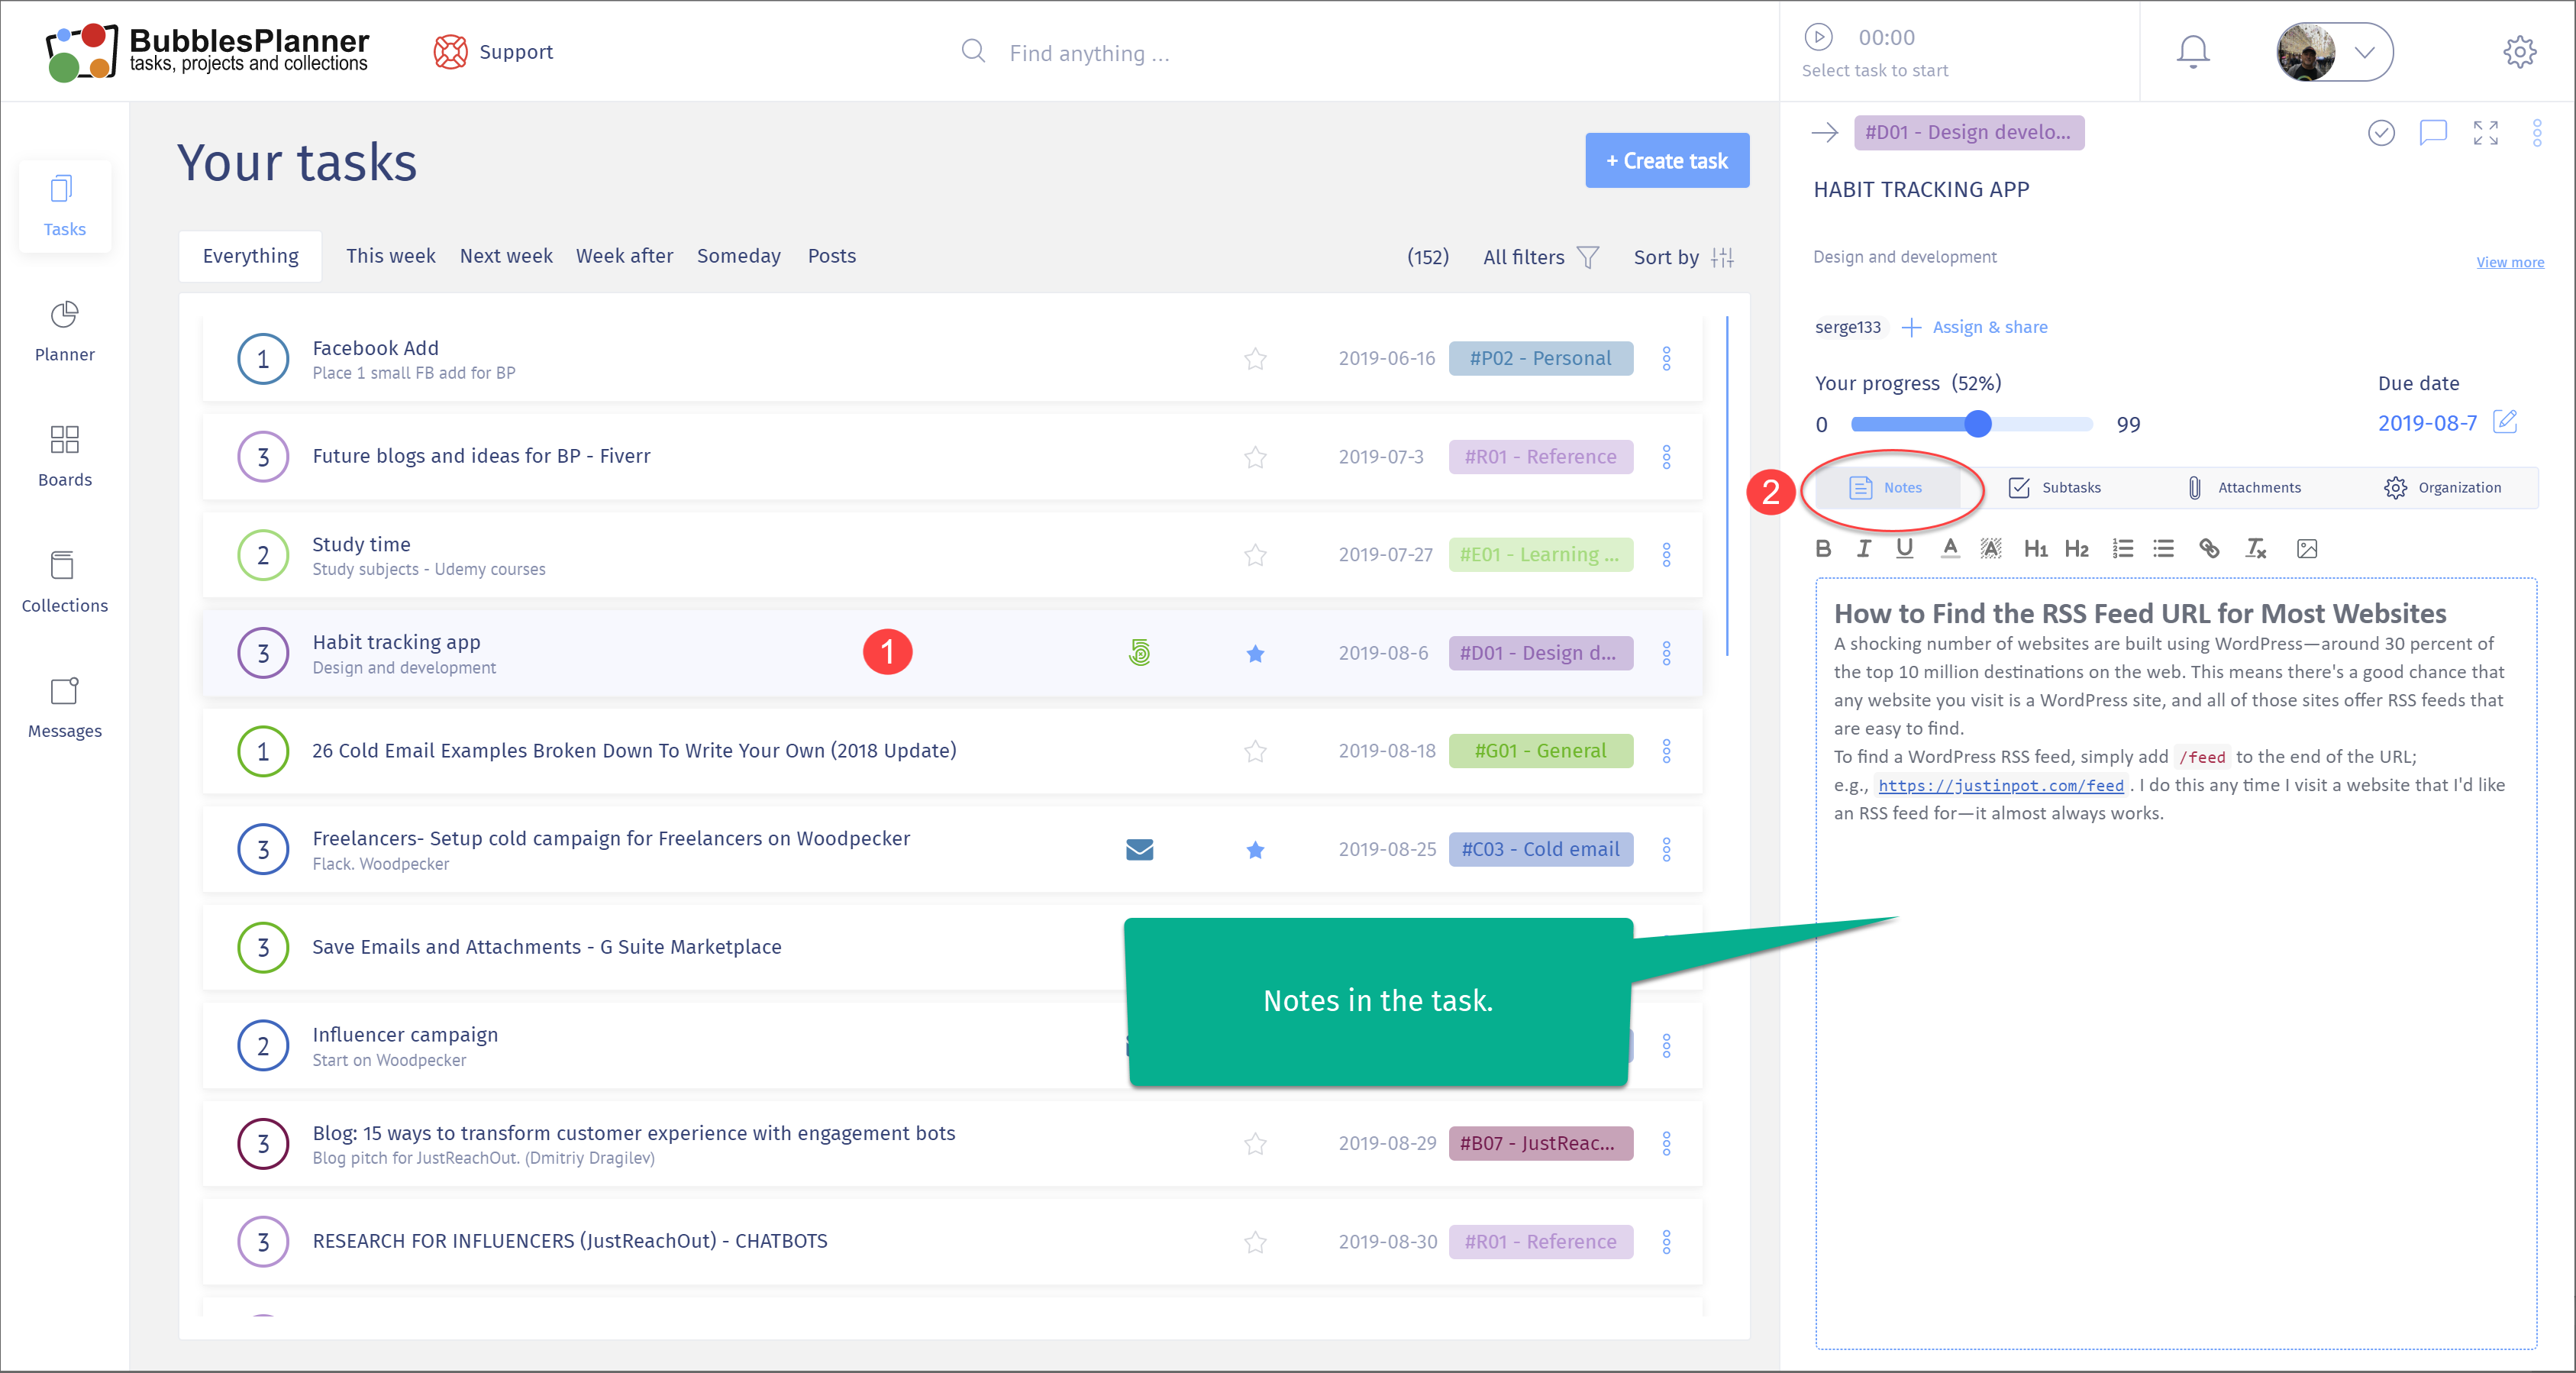The image size is (2576, 1373).
Task: Choose text color in notes editor
Action: [x=1949, y=548]
